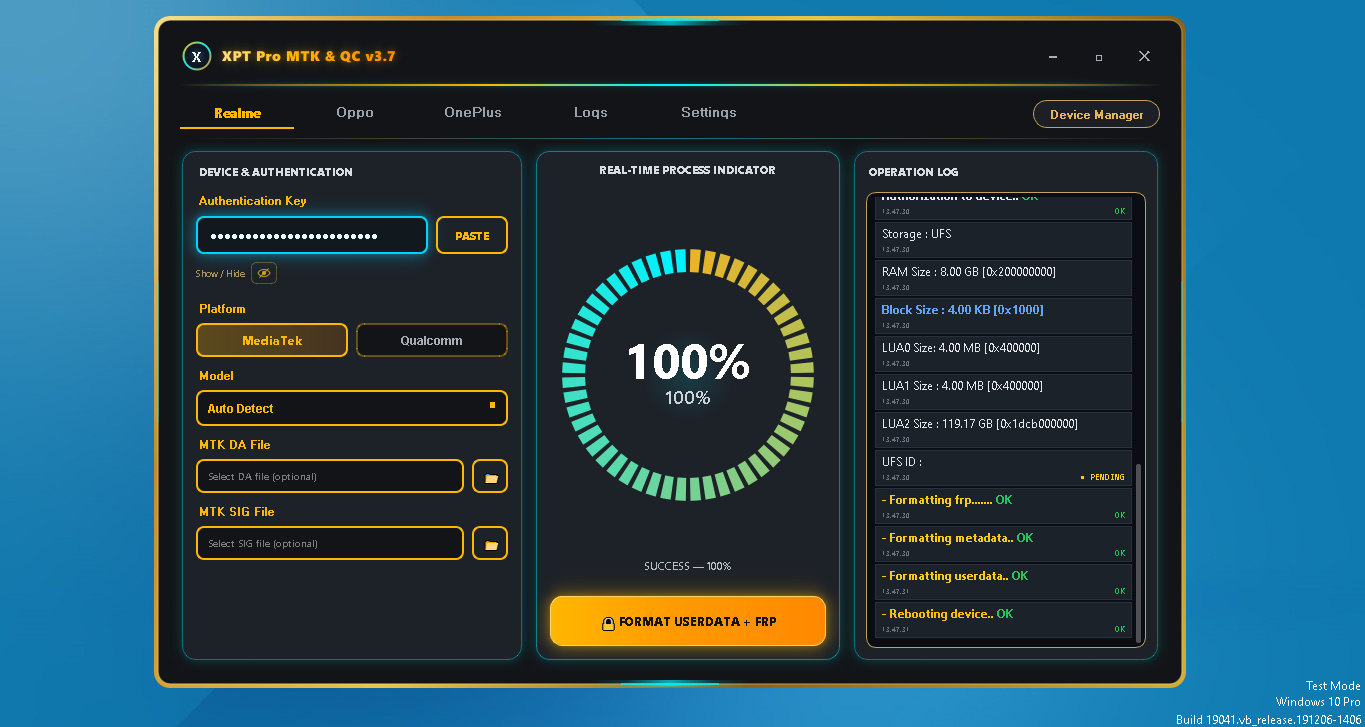Minimize the XPT Pro window
1365x727 pixels.
[1052, 57]
